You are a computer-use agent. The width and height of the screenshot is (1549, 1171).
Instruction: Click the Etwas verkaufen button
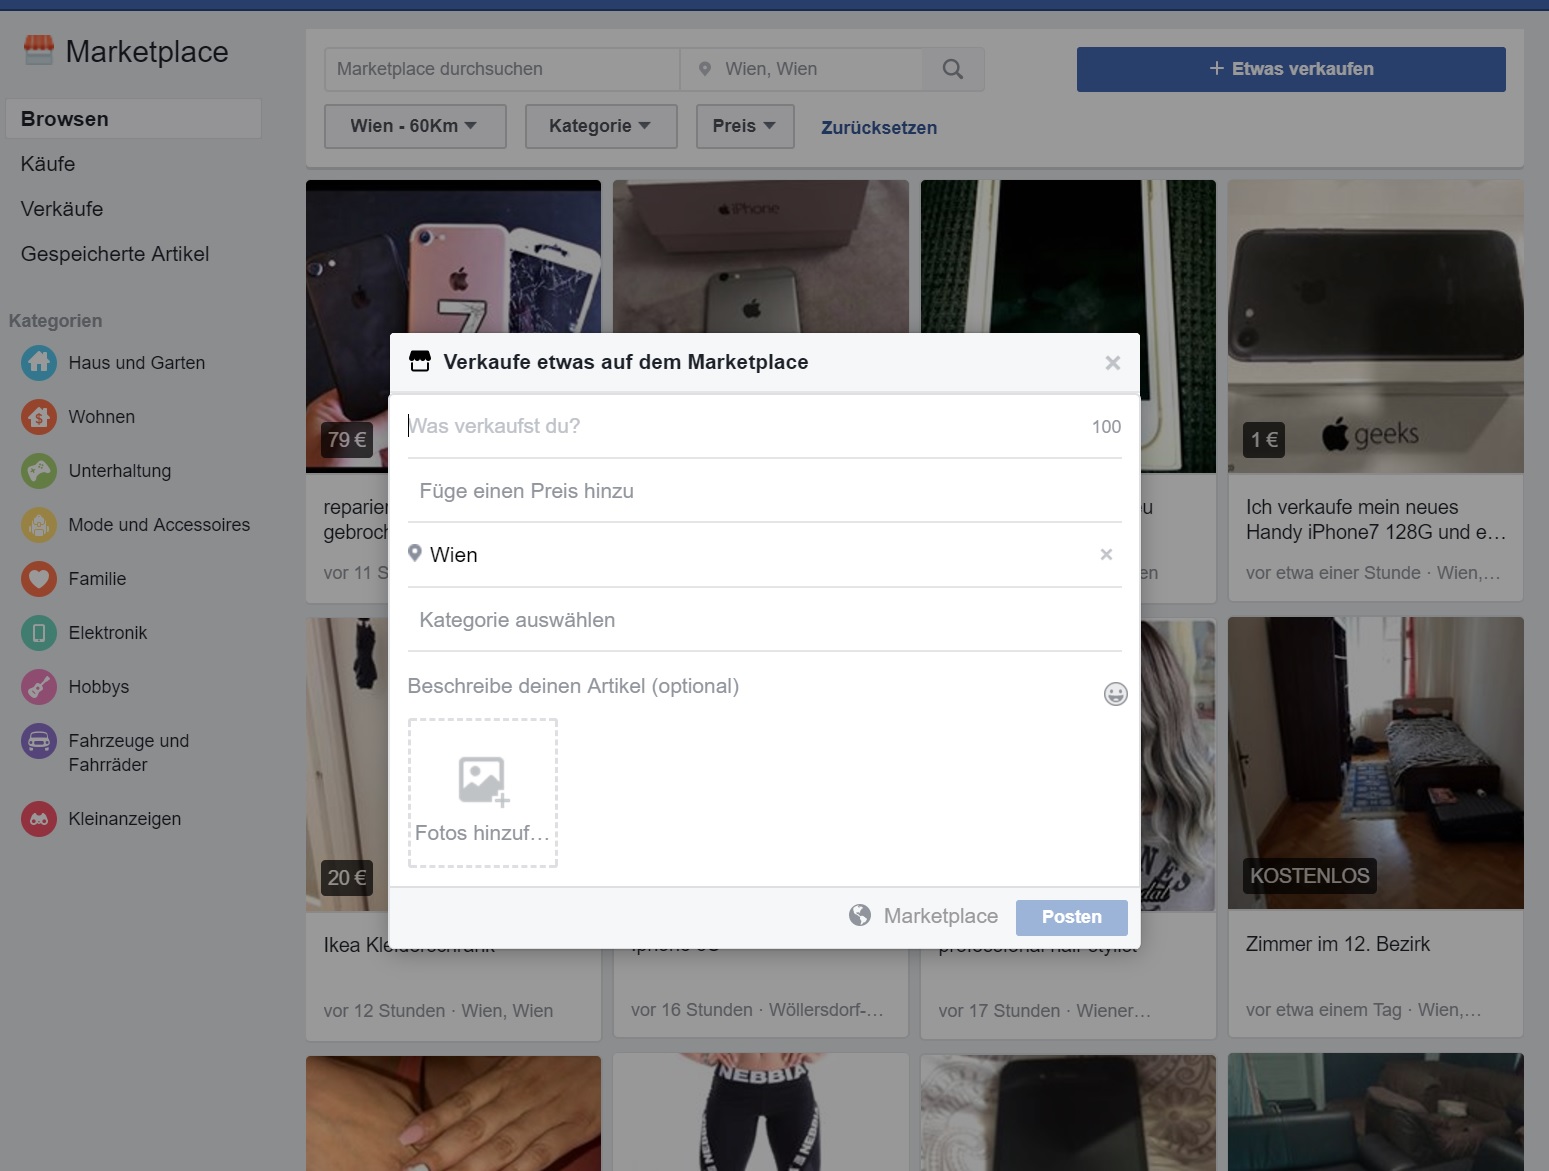click(1291, 69)
